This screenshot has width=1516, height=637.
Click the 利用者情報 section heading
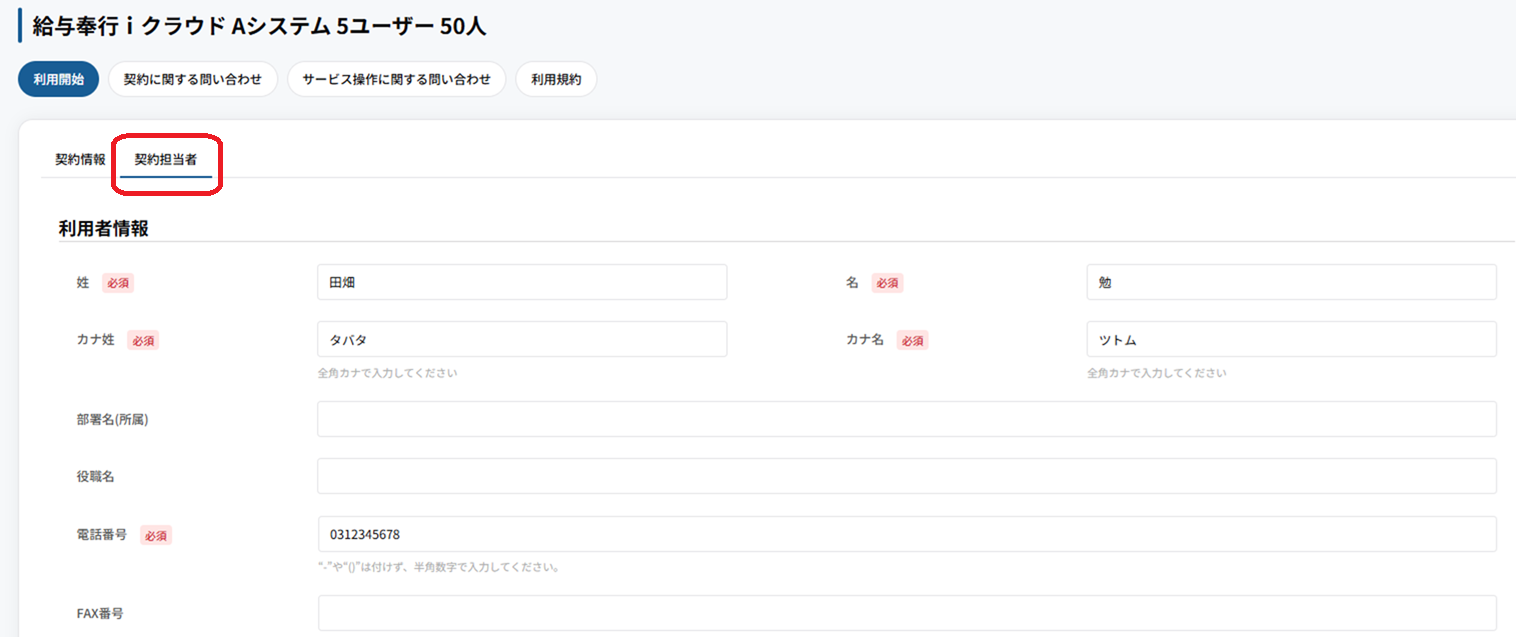pos(104,228)
